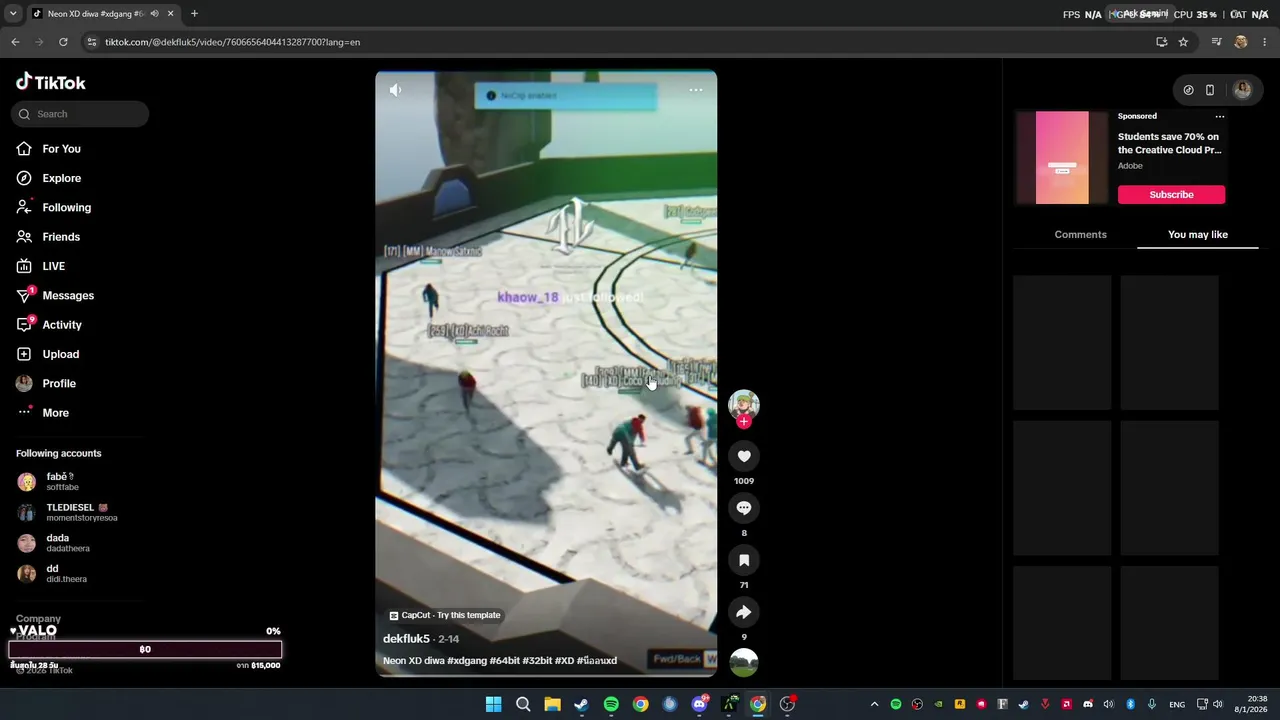View site information icon in address bar

[x=92, y=42]
